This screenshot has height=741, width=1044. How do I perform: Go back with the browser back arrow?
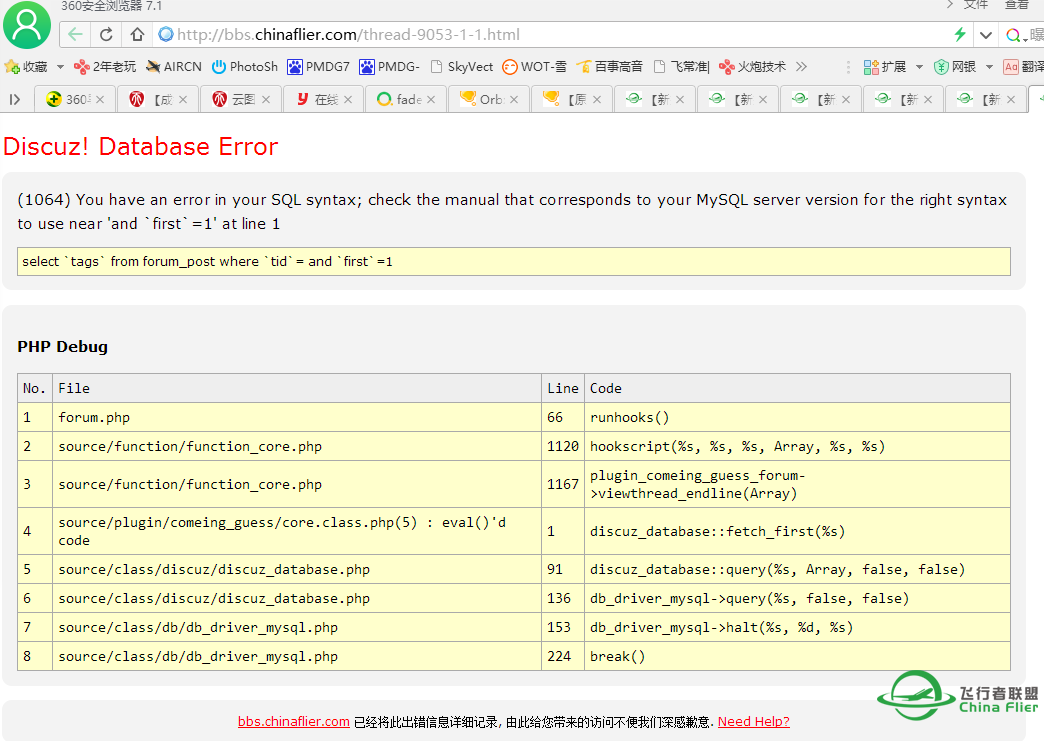click(76, 35)
